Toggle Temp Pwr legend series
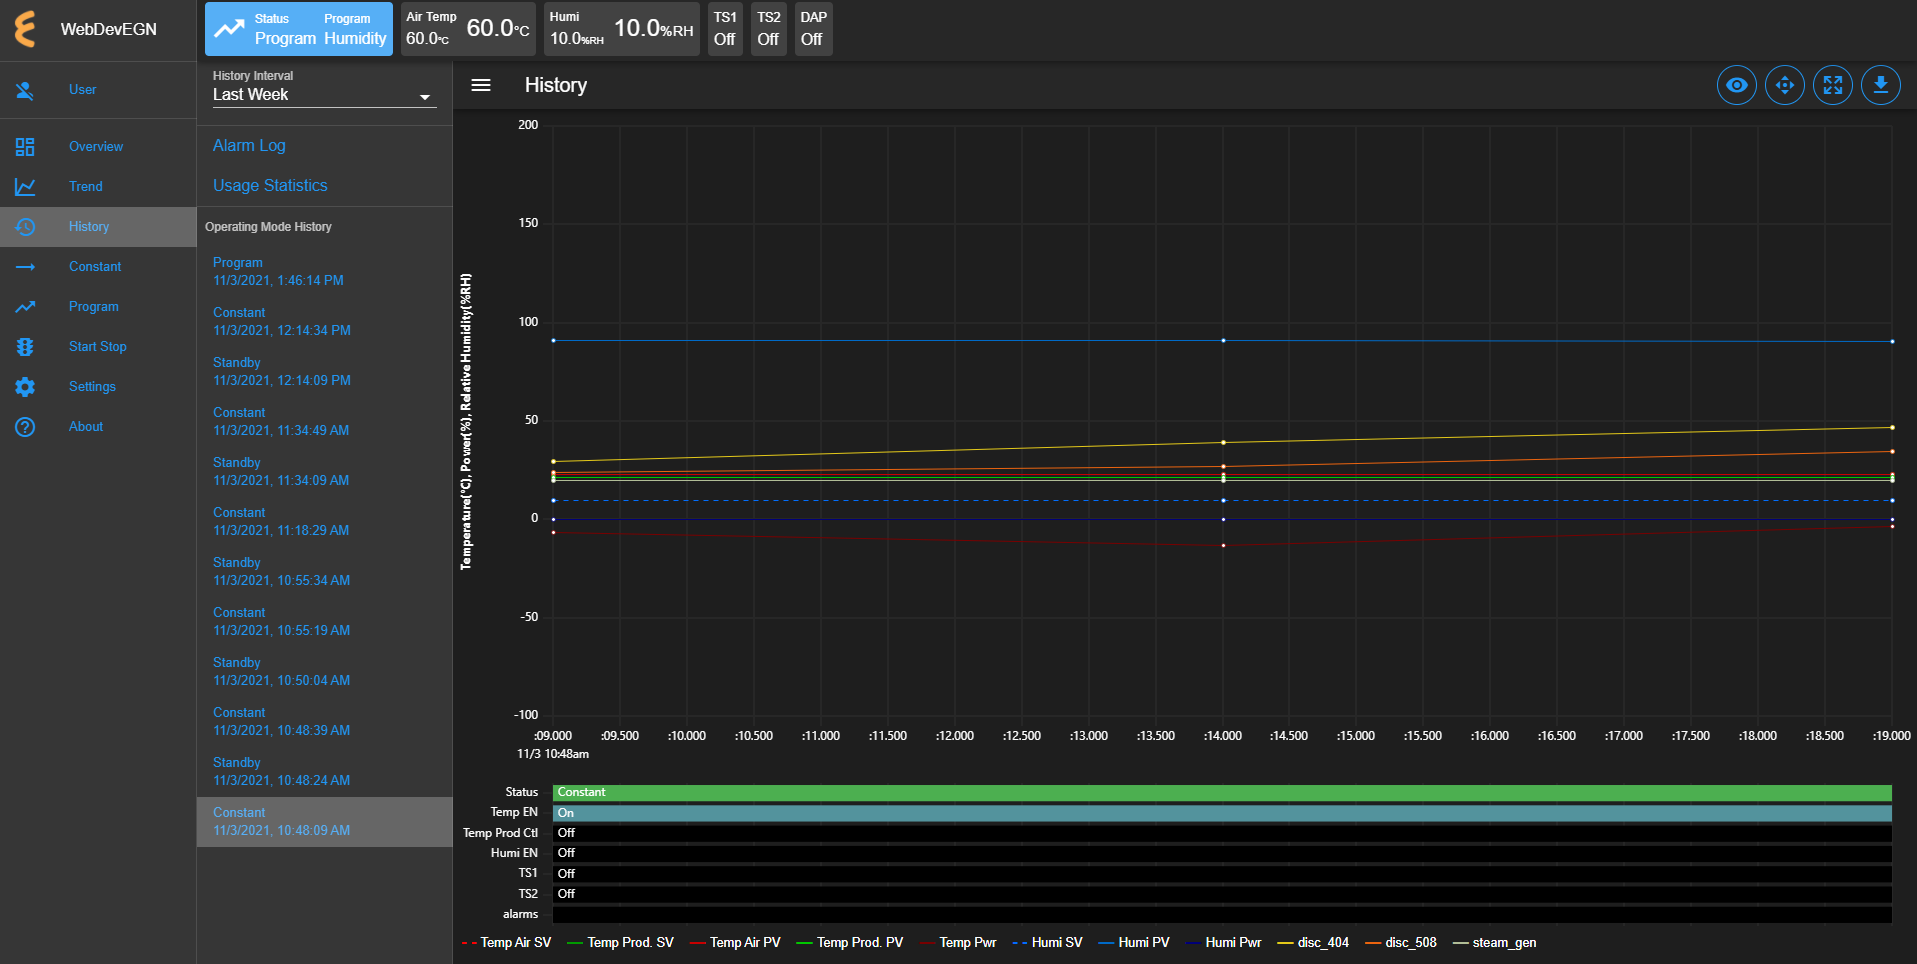This screenshot has width=1917, height=964. [x=958, y=943]
